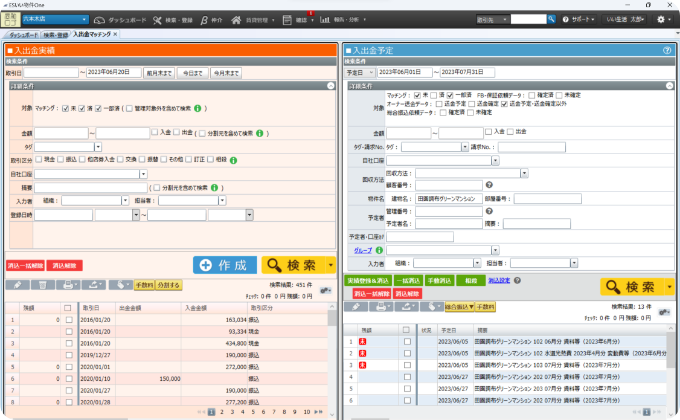
Task: Click the 今日まで button
Action: pos(193,73)
